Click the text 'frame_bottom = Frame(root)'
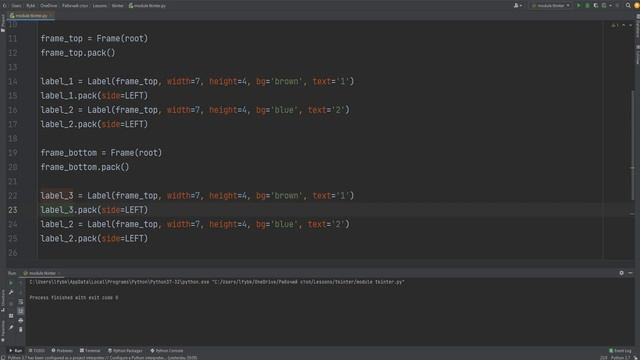 (101, 153)
